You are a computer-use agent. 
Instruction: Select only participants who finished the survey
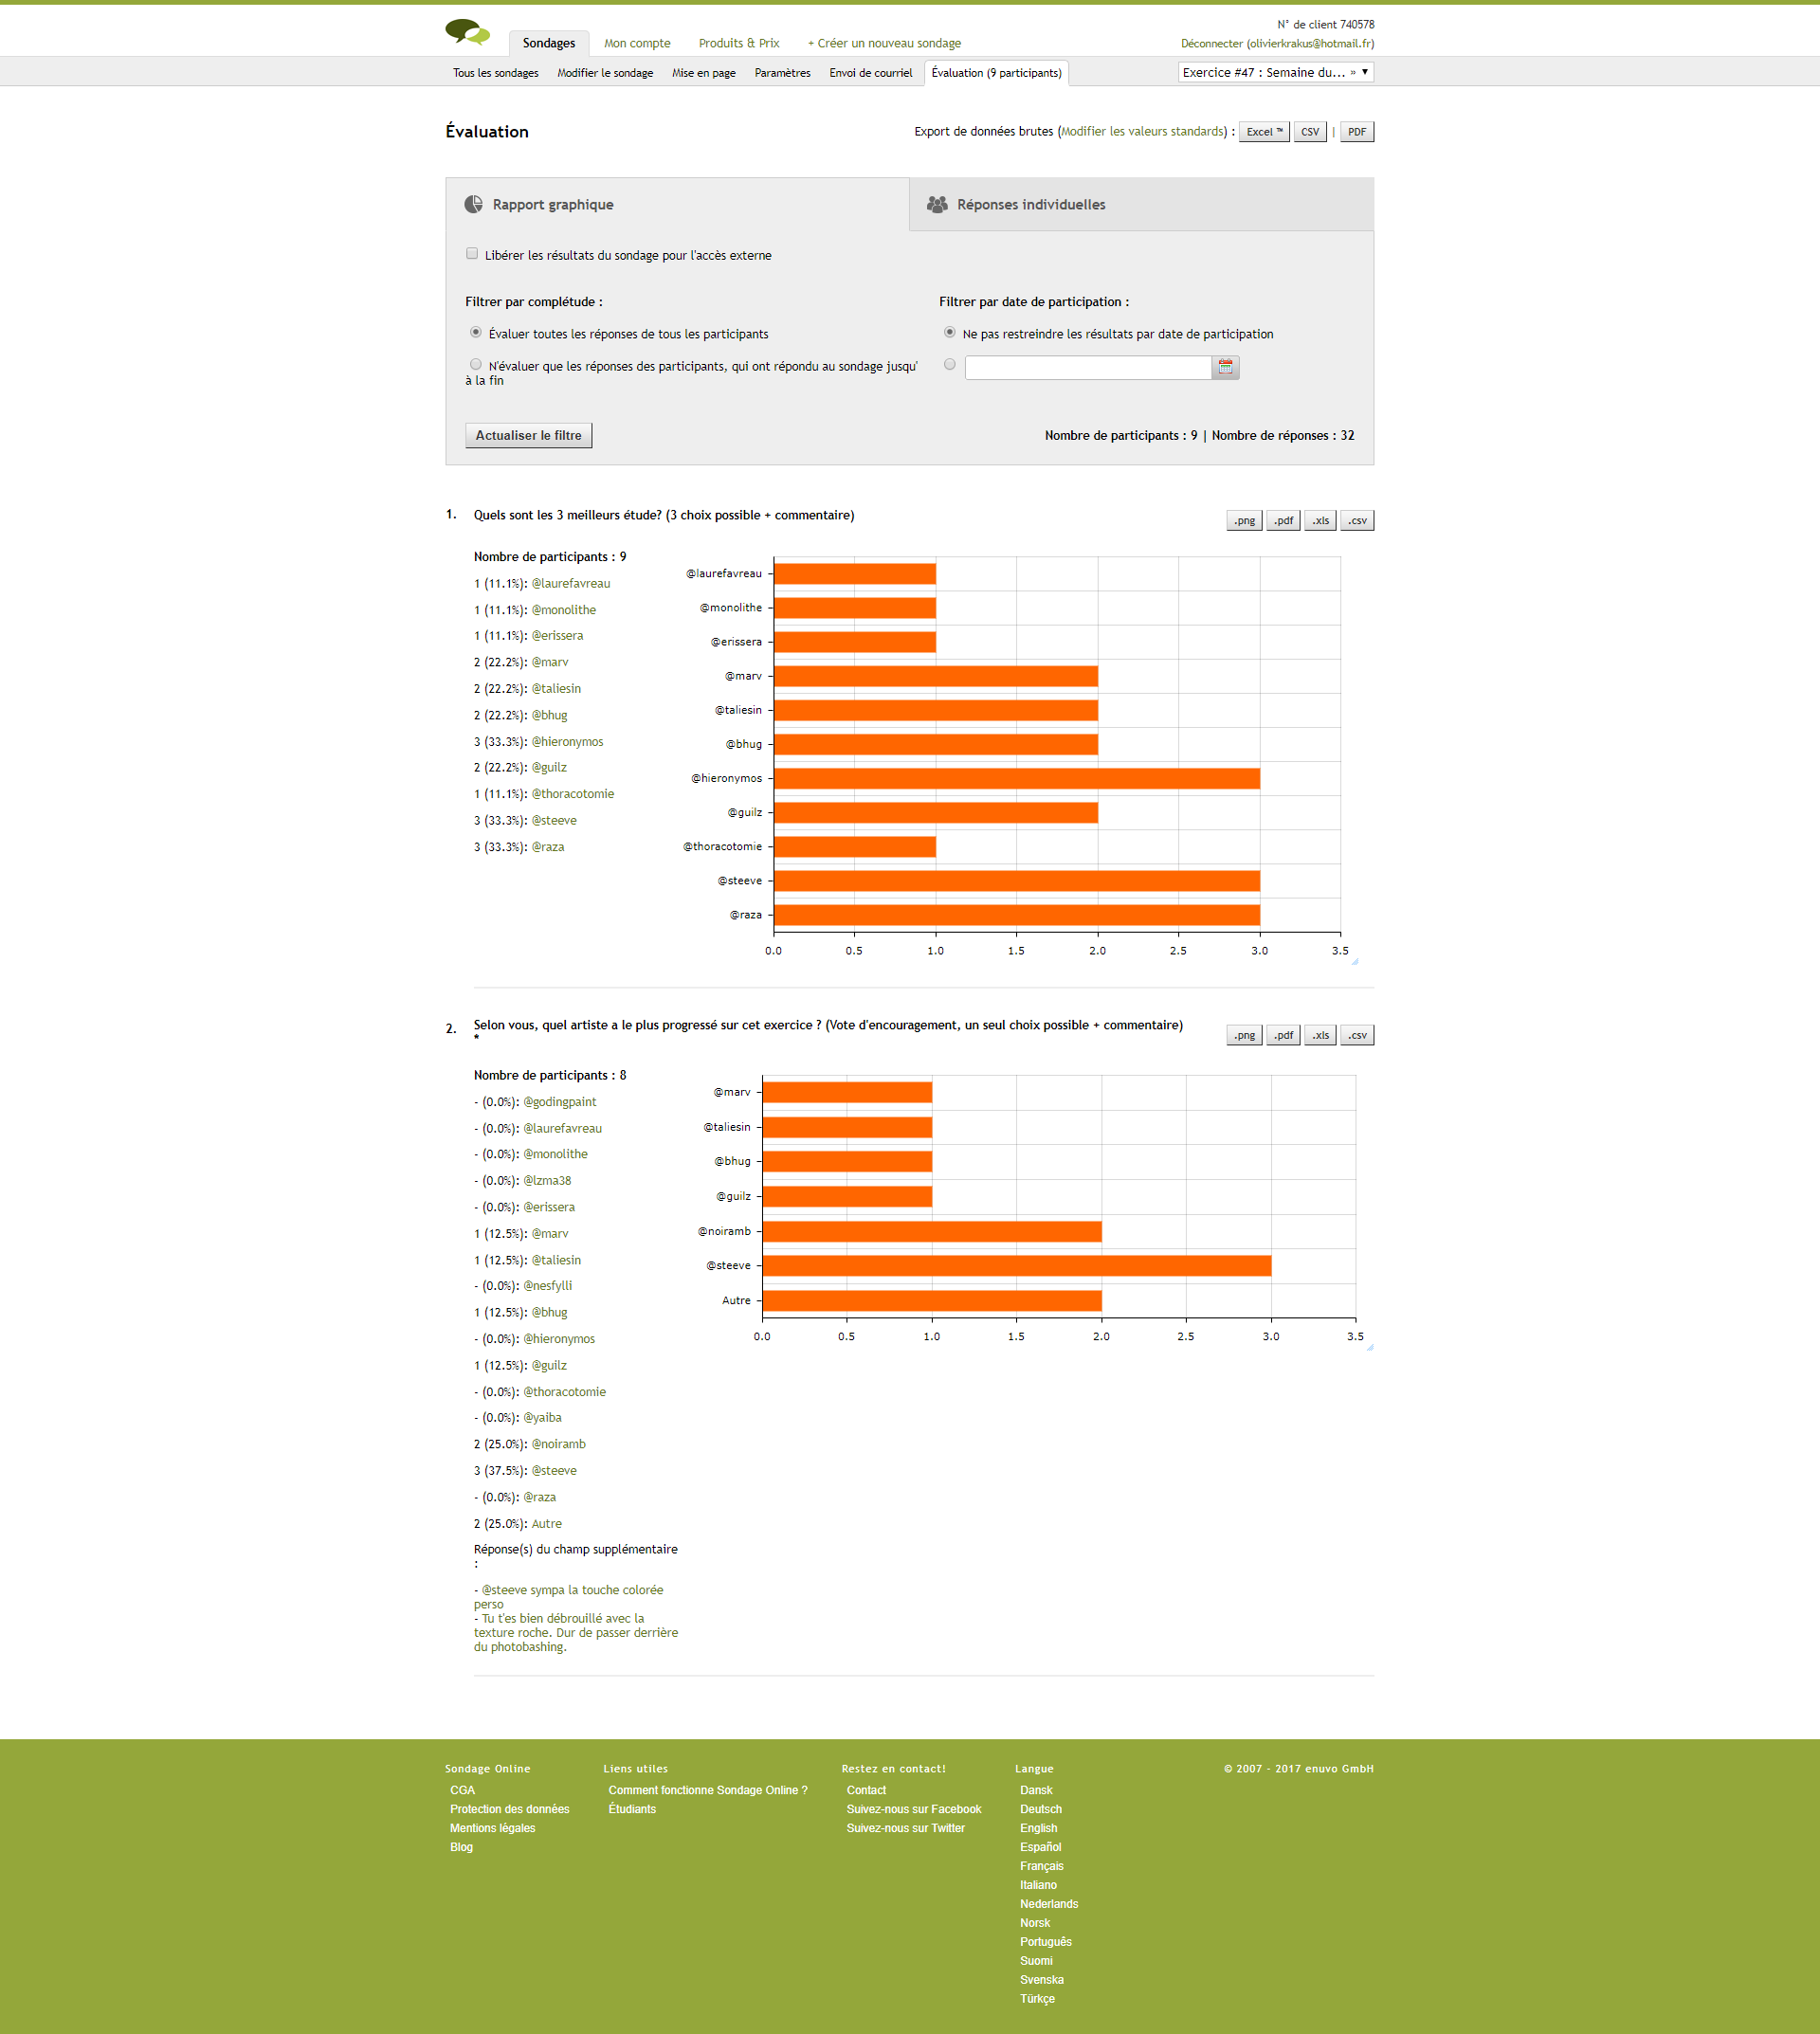[476, 365]
